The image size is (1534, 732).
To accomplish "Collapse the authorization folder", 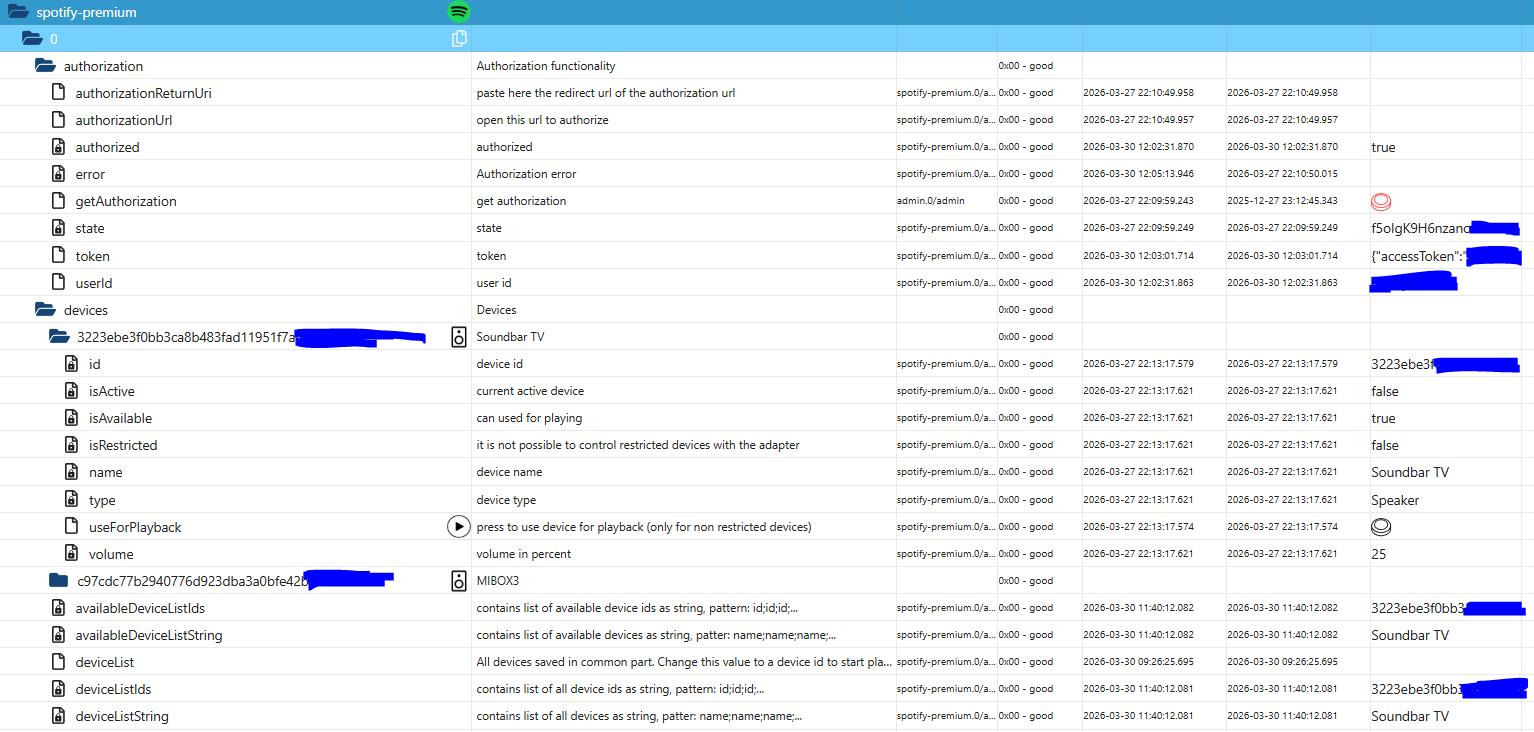I will click(44, 65).
